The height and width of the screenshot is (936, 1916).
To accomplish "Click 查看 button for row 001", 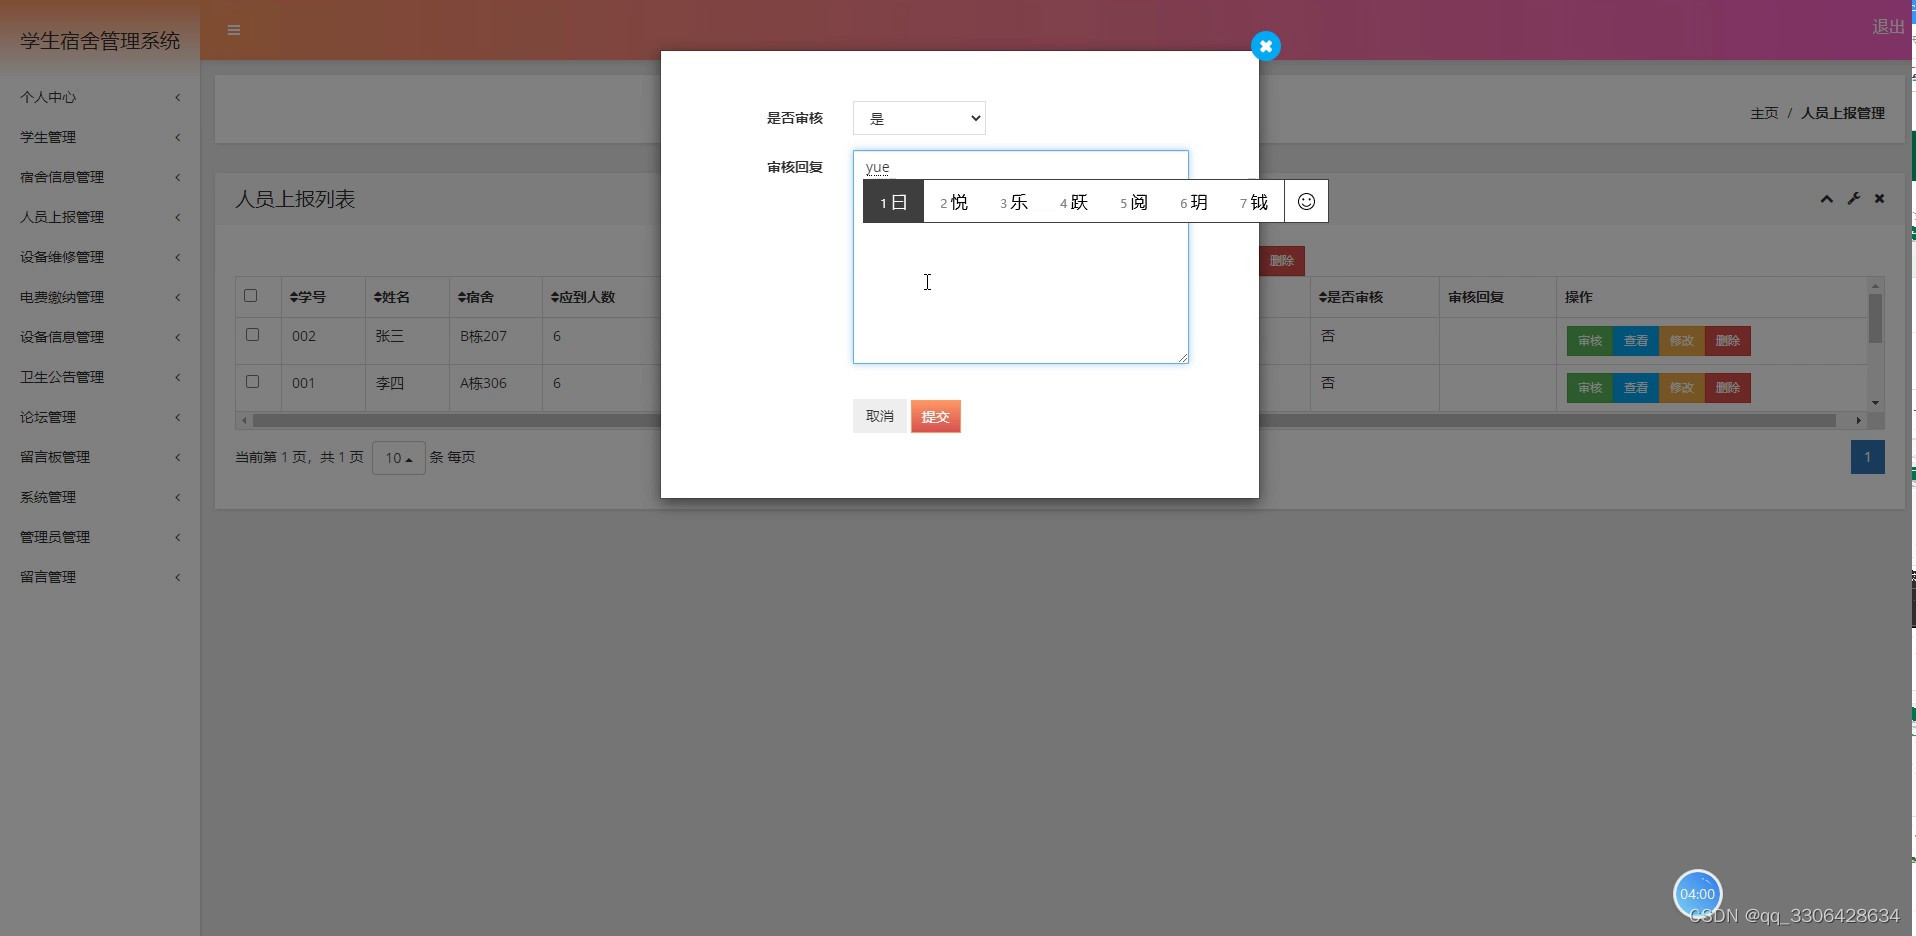I will 1636,388.
